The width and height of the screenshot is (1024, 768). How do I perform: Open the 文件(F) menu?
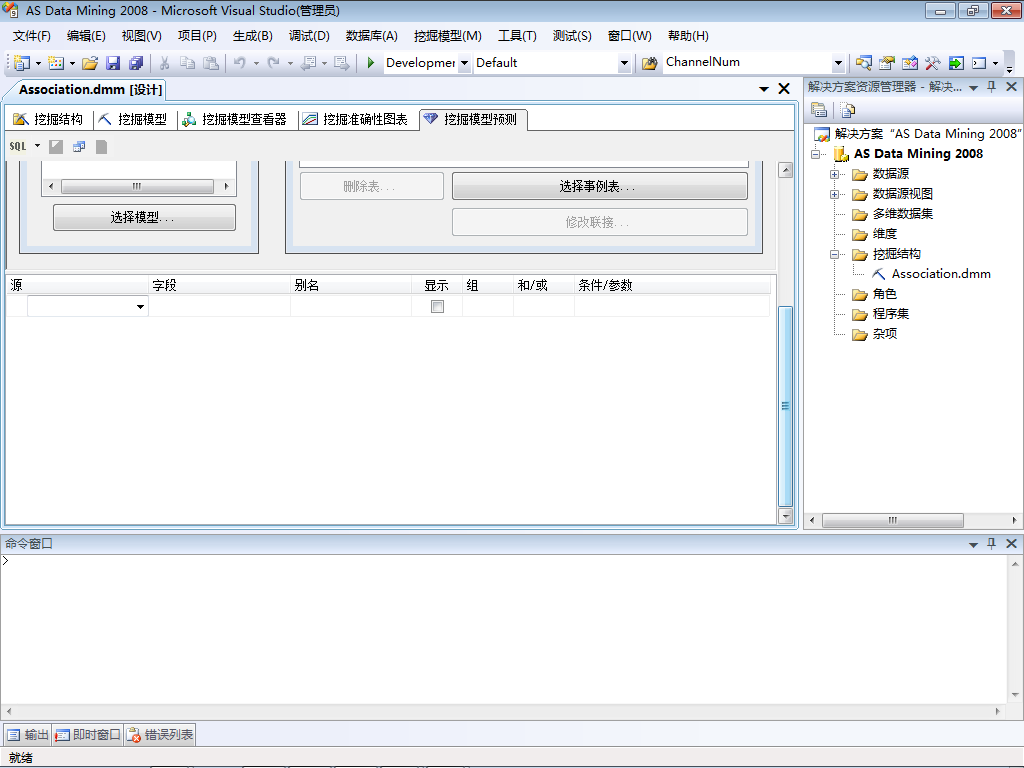[31, 36]
